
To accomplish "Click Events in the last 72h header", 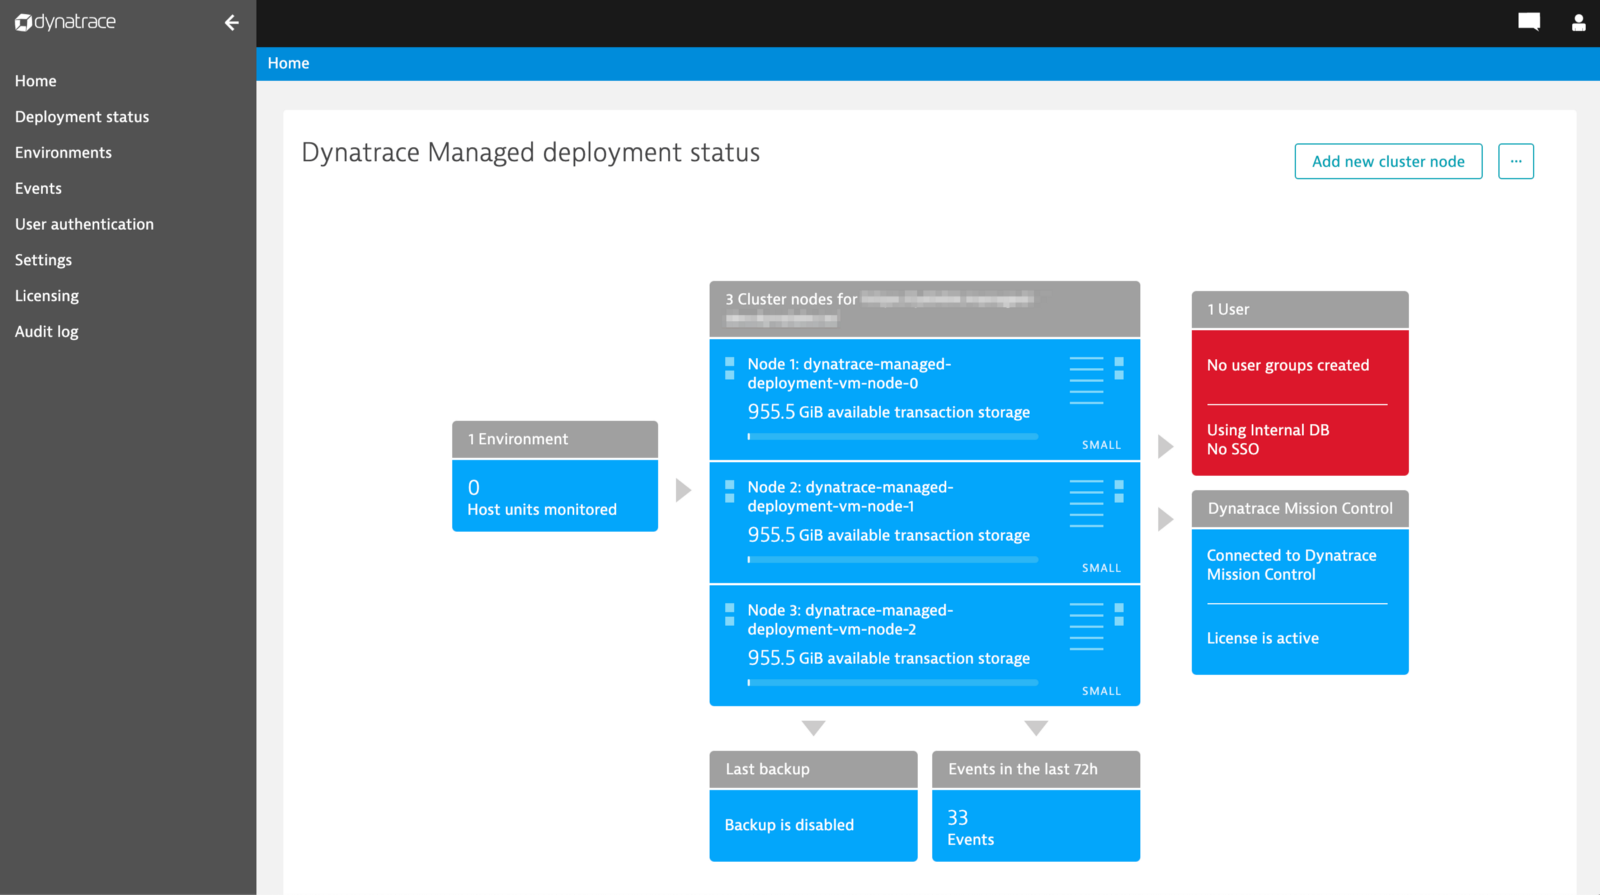I will pos(1036,769).
